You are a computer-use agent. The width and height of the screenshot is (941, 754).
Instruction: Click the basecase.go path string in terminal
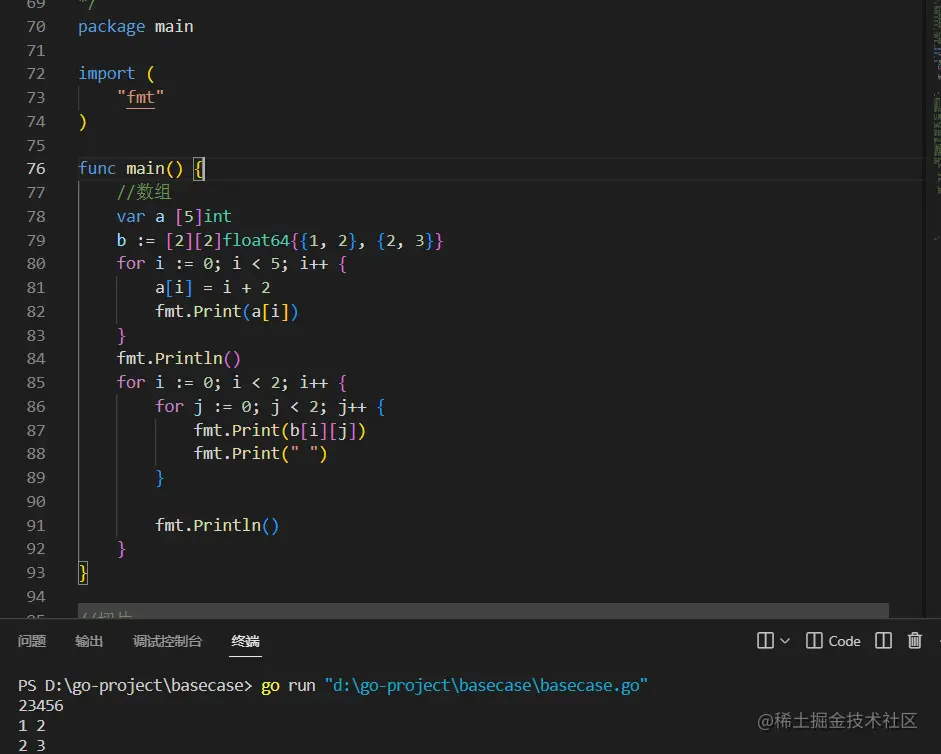486,686
